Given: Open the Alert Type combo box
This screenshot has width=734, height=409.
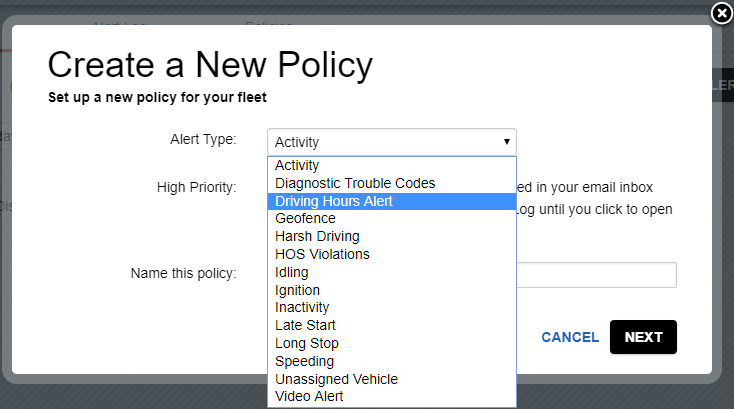Looking at the screenshot, I should click(392, 142).
